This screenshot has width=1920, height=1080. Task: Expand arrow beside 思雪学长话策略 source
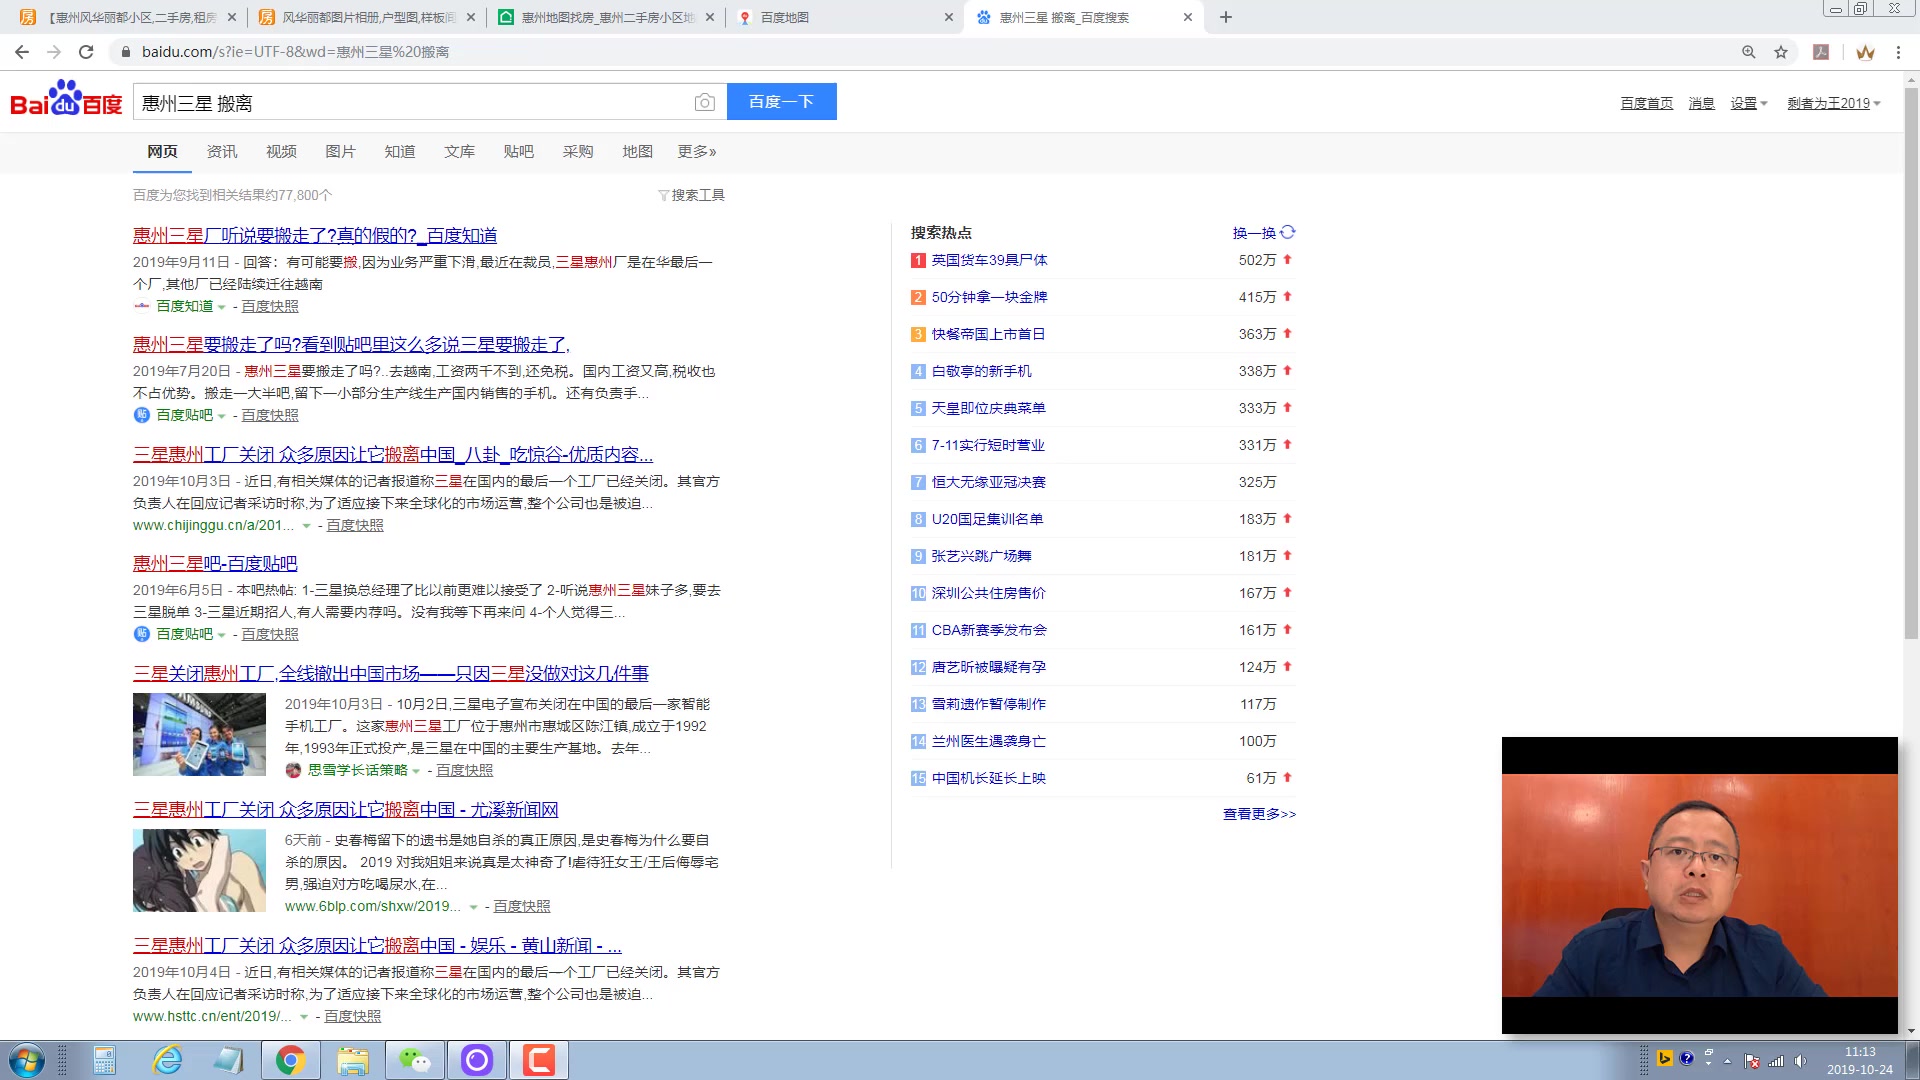pos(416,771)
